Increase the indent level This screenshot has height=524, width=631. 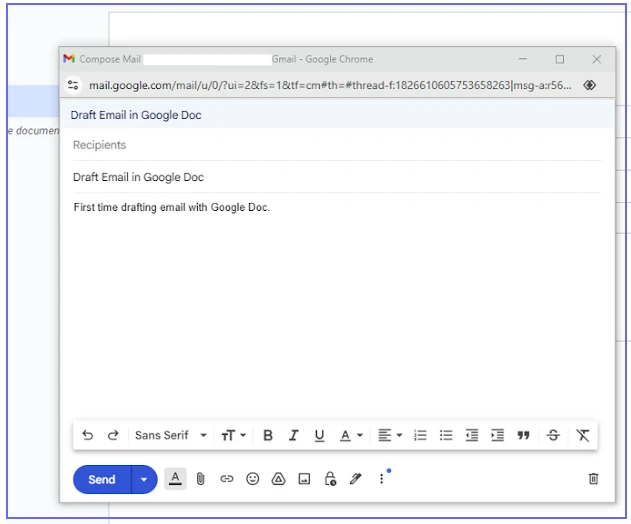click(x=497, y=435)
